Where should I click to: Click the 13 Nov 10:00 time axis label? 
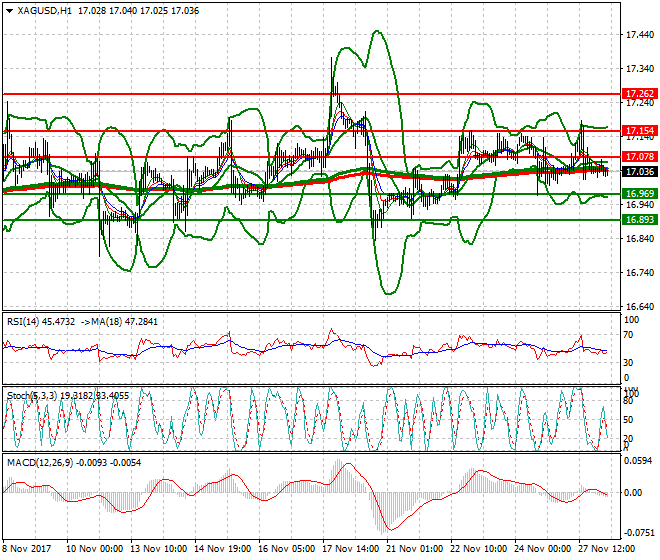coord(157,549)
